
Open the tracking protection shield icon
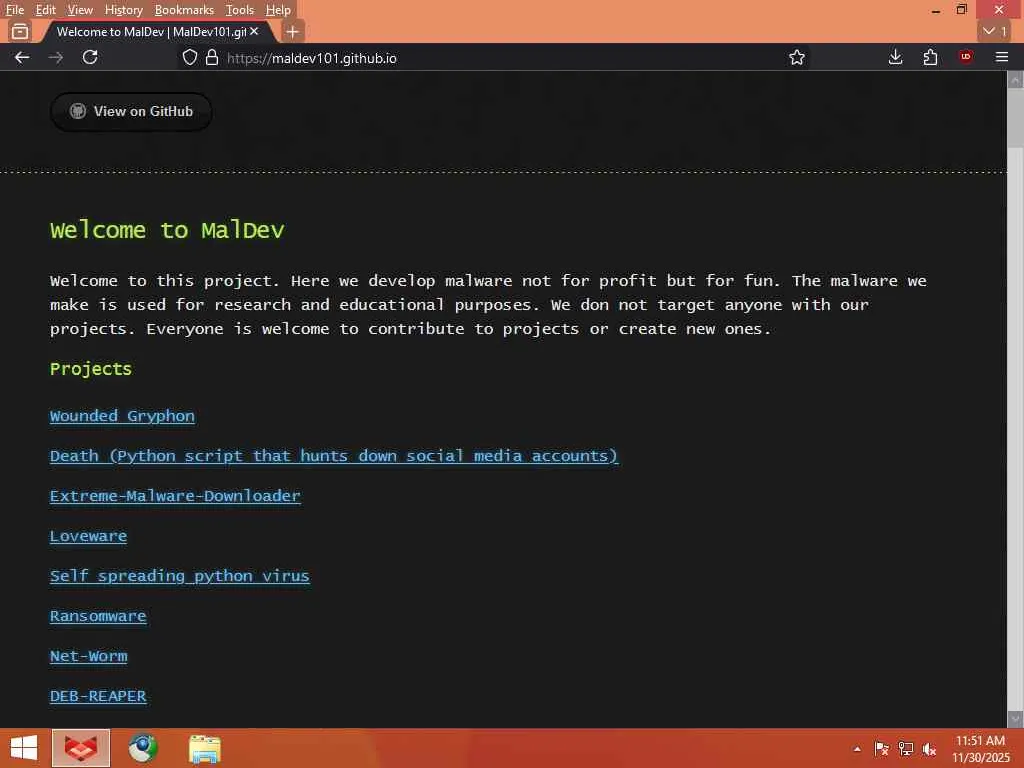pyautogui.click(x=189, y=57)
